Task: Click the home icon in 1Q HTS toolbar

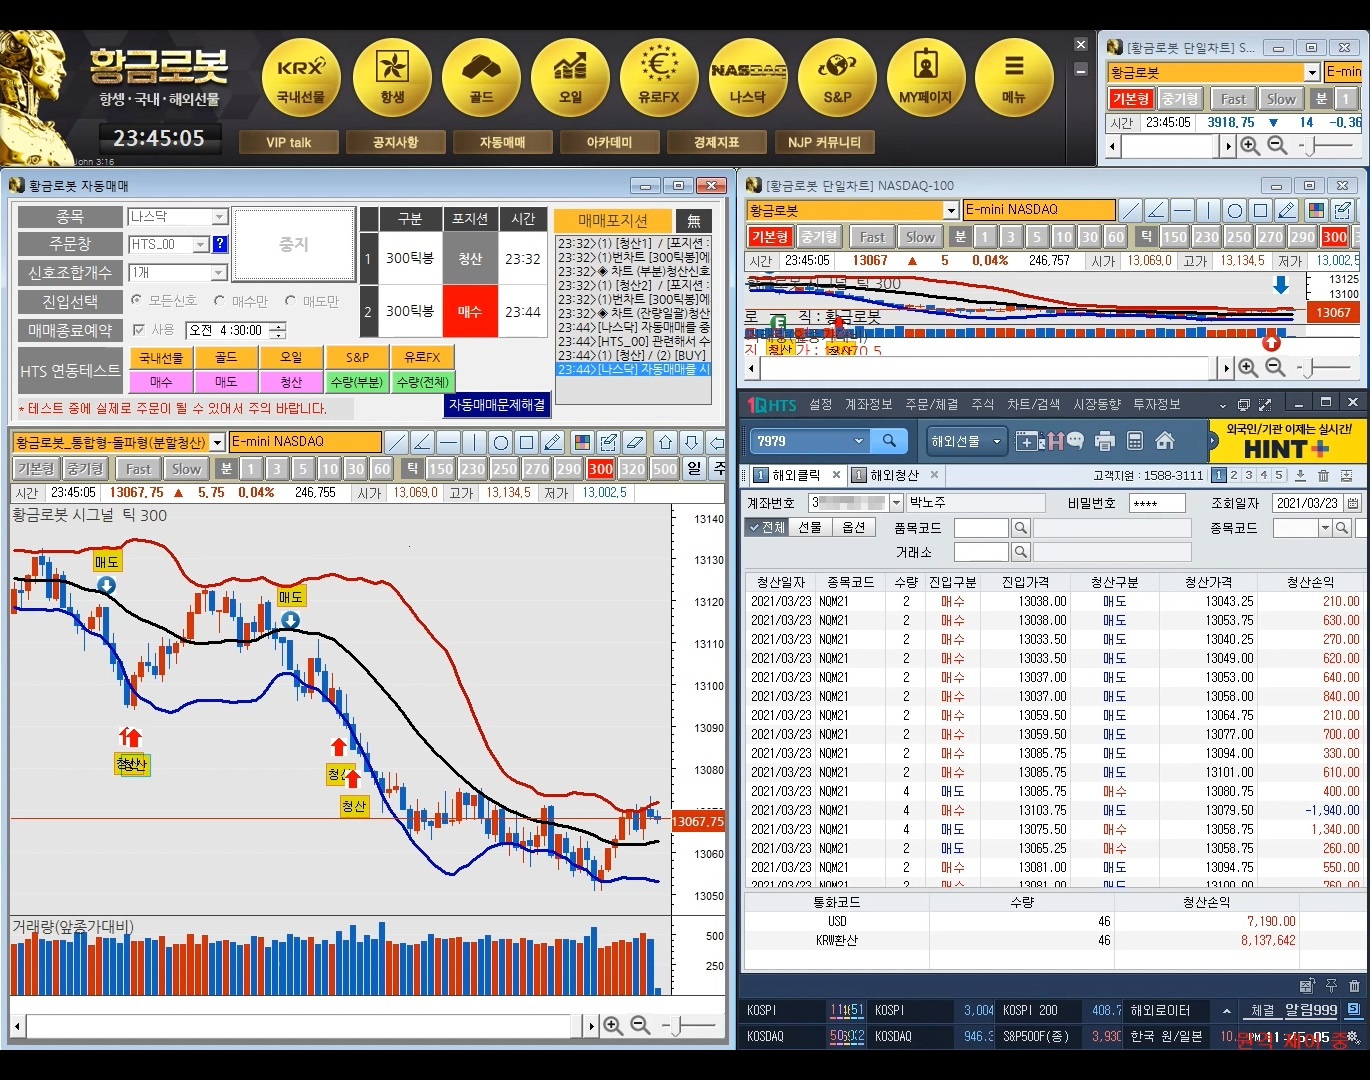Action: (x=1165, y=441)
